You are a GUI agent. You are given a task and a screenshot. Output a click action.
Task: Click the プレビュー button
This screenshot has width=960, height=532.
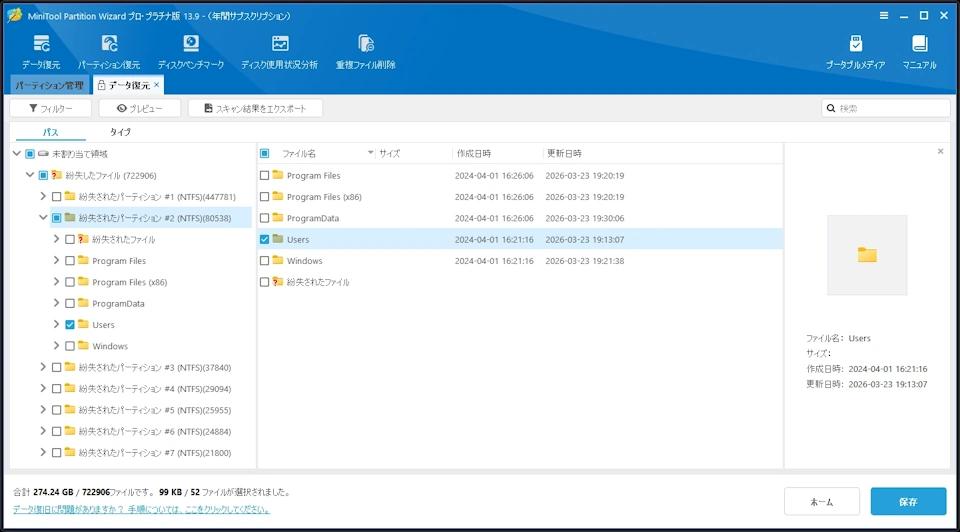tap(140, 108)
